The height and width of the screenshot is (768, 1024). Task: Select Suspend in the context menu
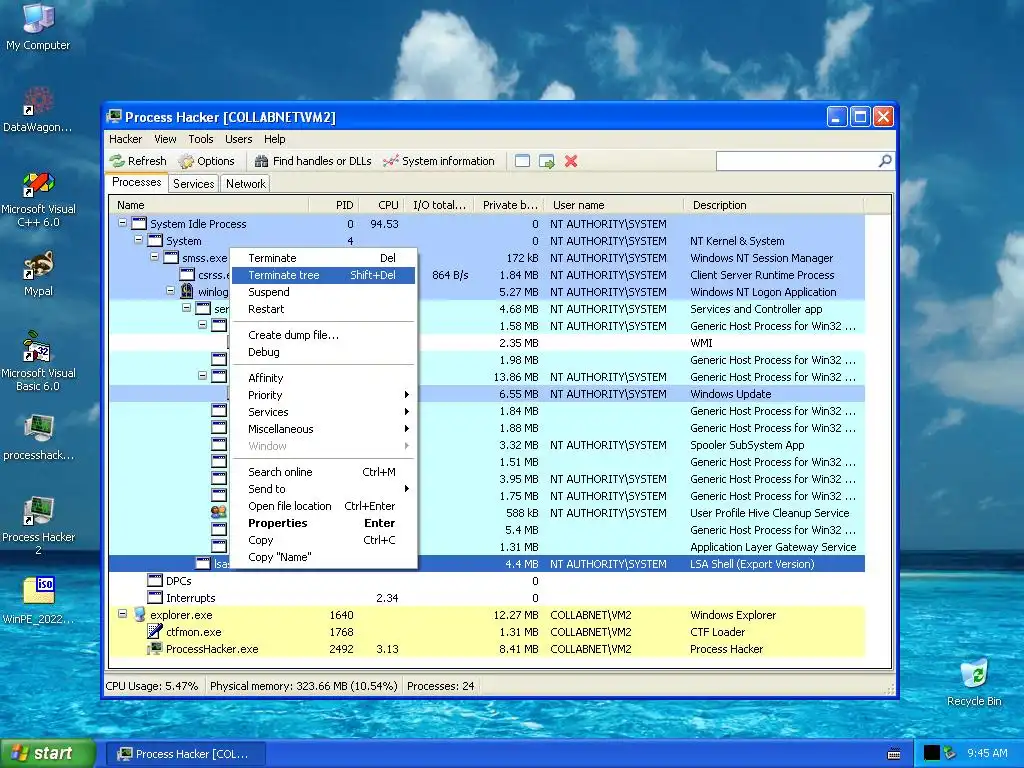coord(323,292)
